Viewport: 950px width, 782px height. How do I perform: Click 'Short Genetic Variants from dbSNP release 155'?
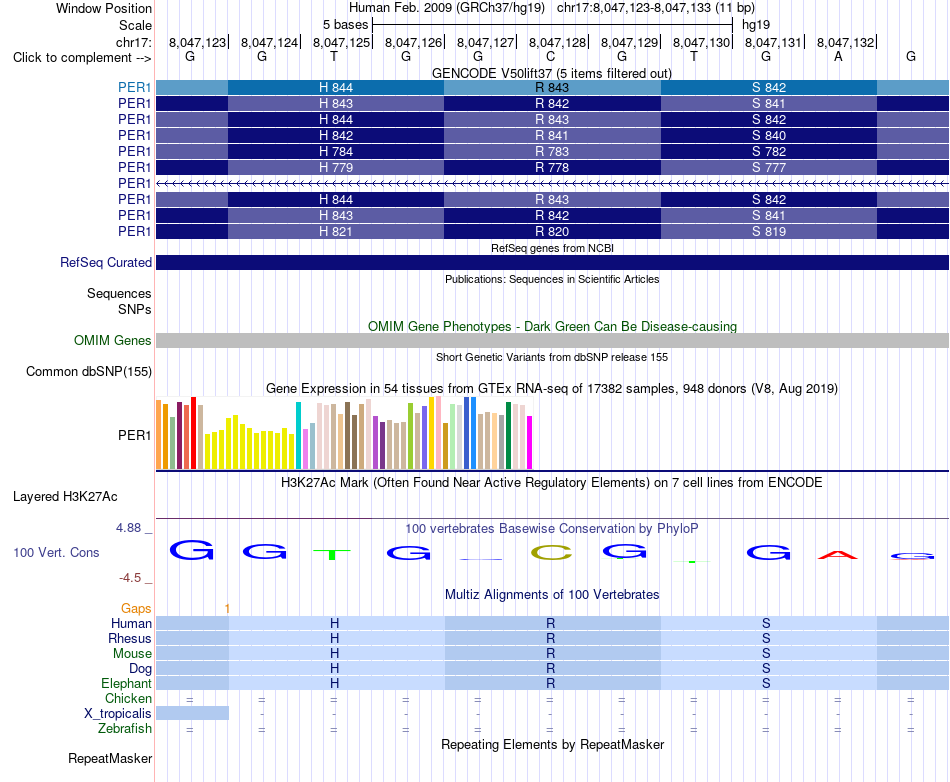point(552,357)
